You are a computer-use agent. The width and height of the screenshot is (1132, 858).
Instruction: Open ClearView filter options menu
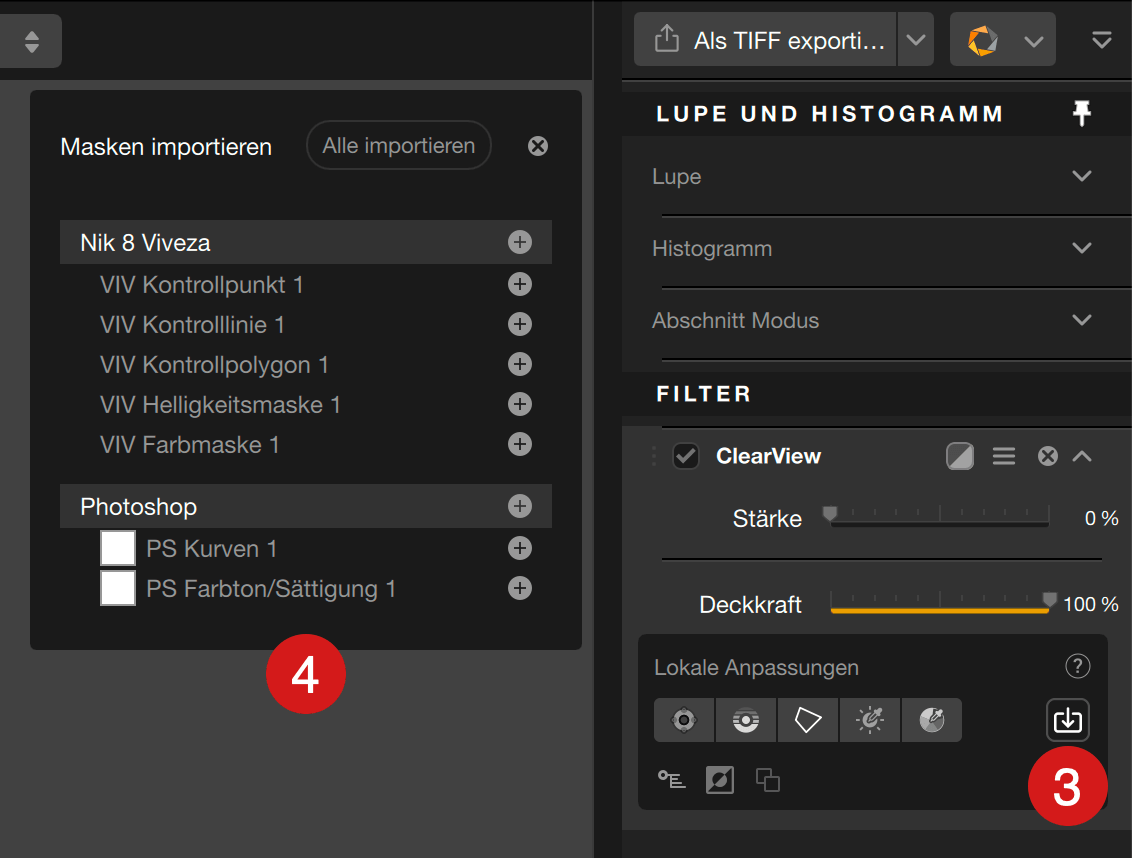point(1003,456)
